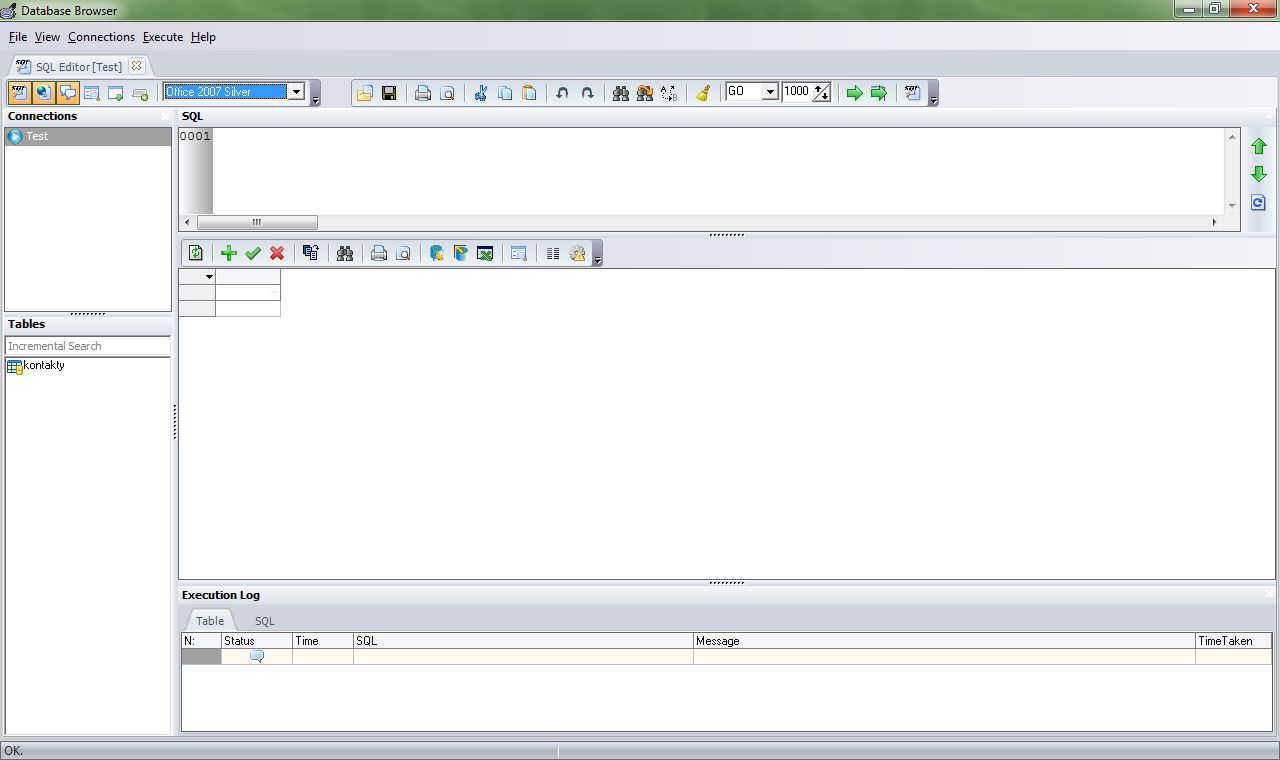Refresh the result set data
The image size is (1280, 760).
pyautogui.click(x=195, y=252)
